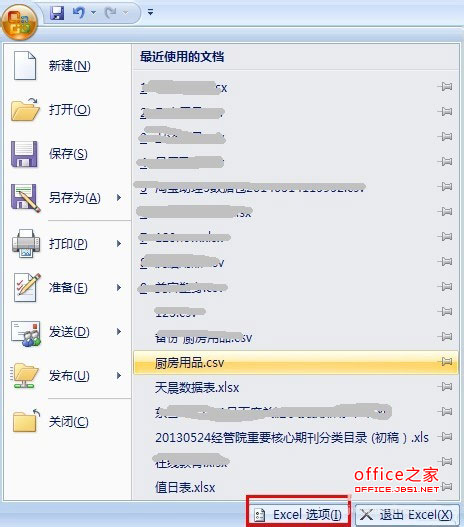Click the 退出 Excel(X) button
464x527 pixels.
pyautogui.click(x=407, y=514)
